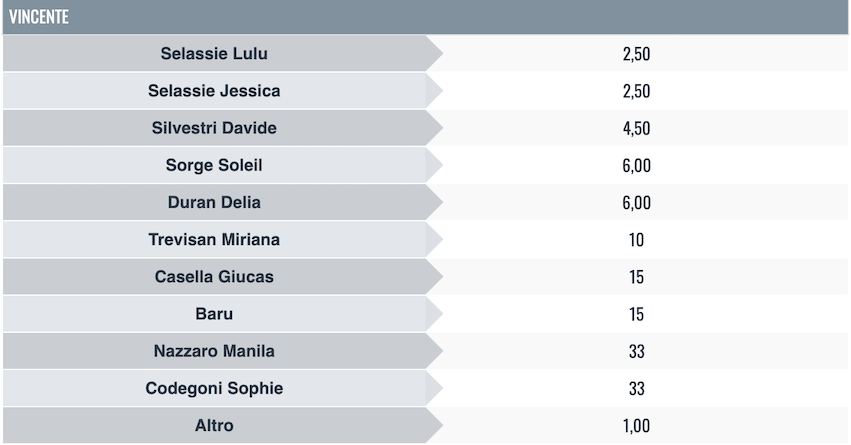Select the 2,50 odds for Selassie Jessica
The image size is (851, 445).
[x=636, y=91]
